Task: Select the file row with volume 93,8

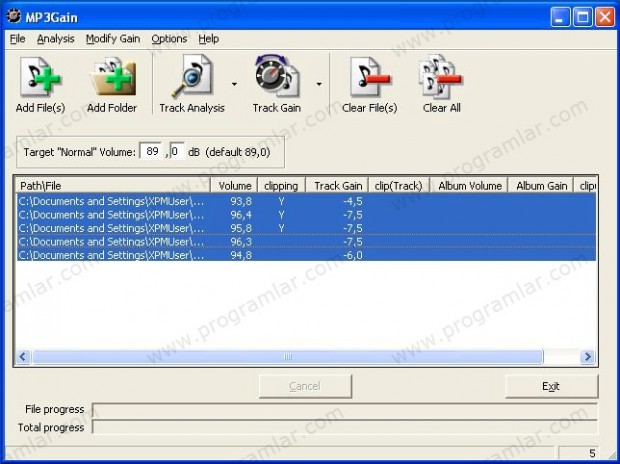Action: (306, 201)
